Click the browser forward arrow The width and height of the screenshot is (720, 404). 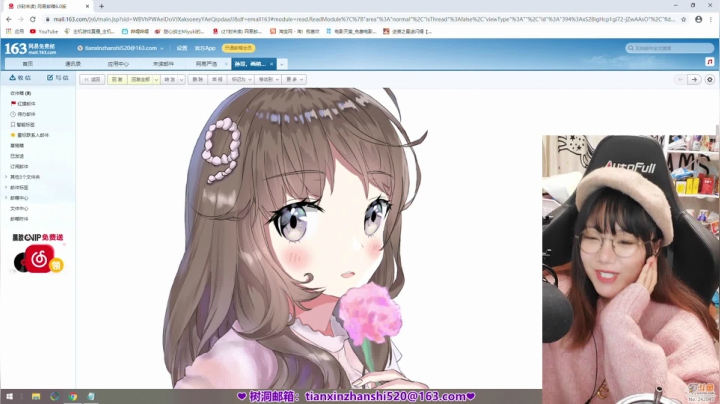pyautogui.click(x=21, y=19)
